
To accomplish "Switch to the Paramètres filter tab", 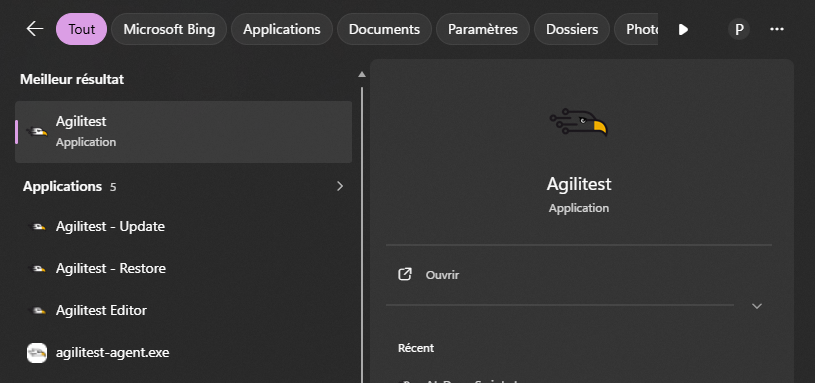I will (483, 29).
